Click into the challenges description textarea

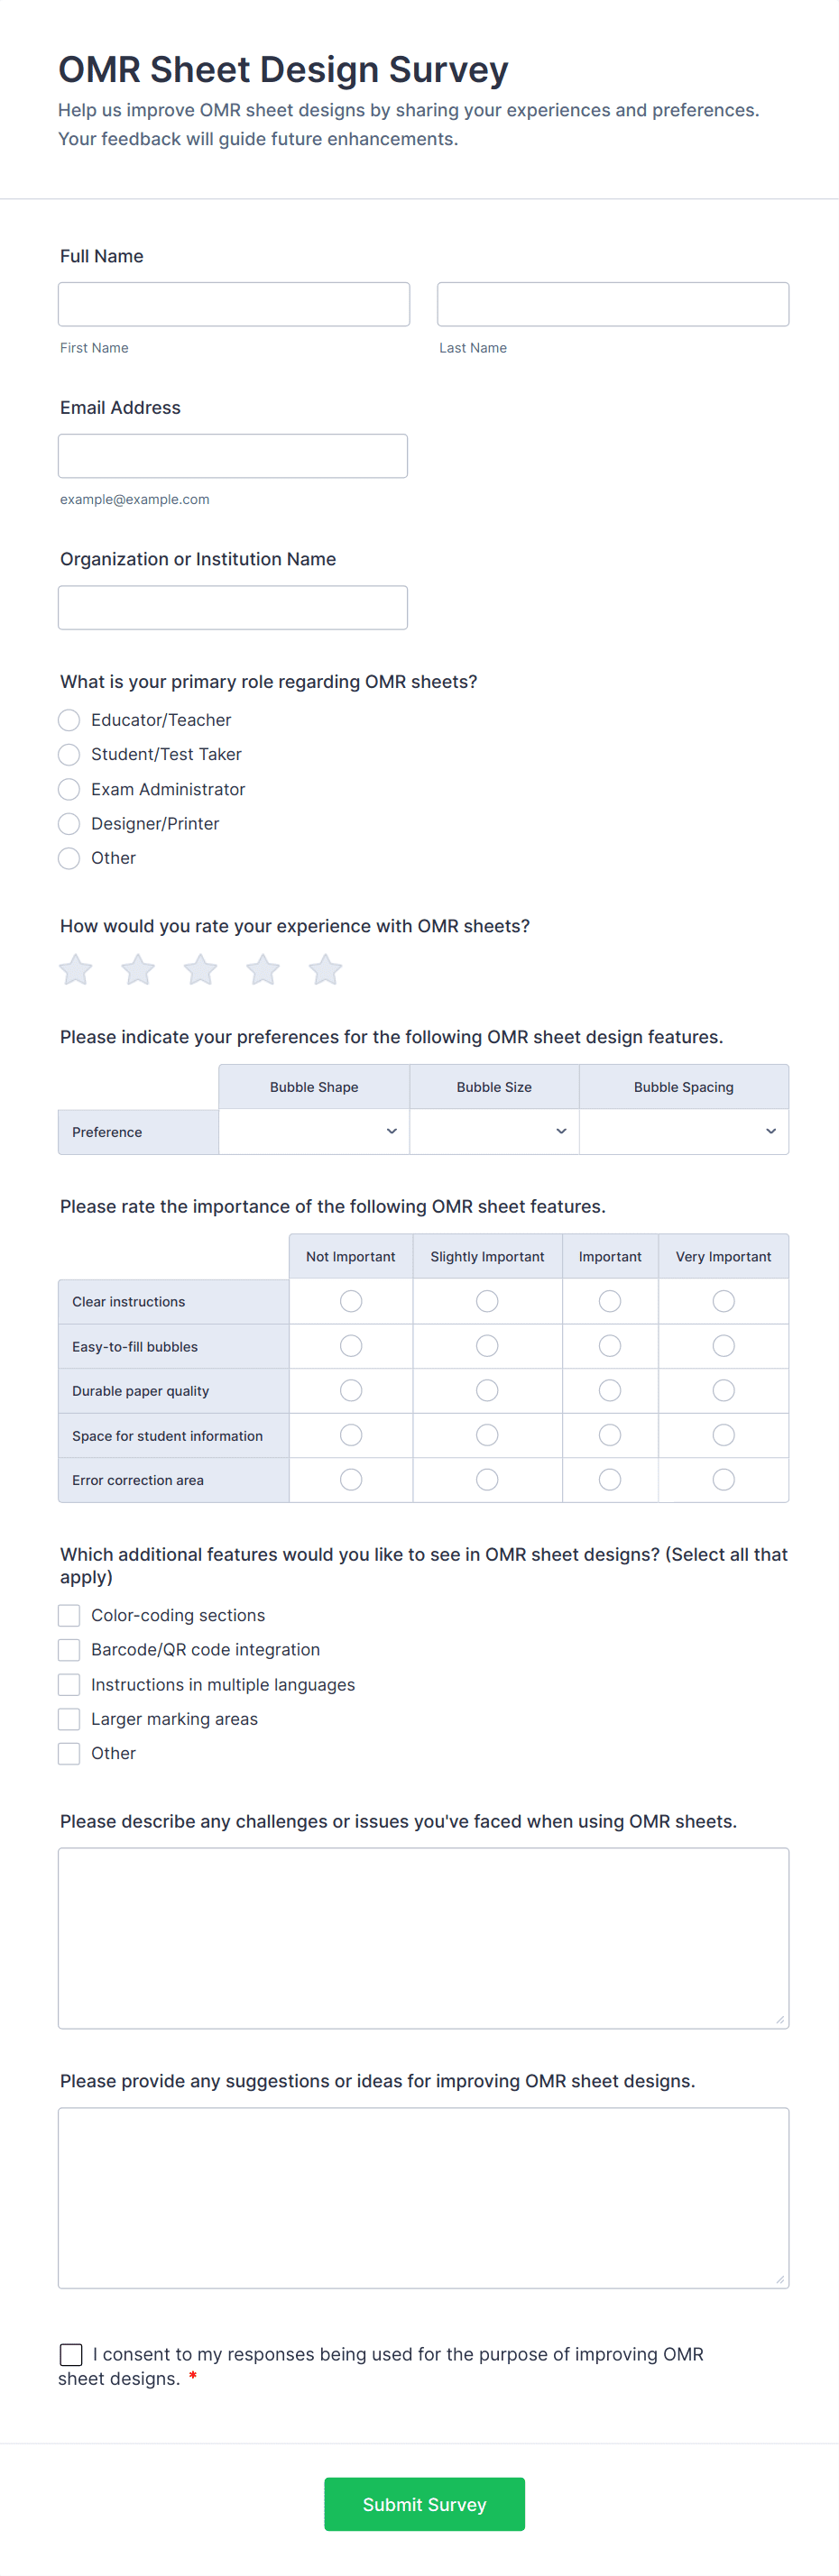423,1937
